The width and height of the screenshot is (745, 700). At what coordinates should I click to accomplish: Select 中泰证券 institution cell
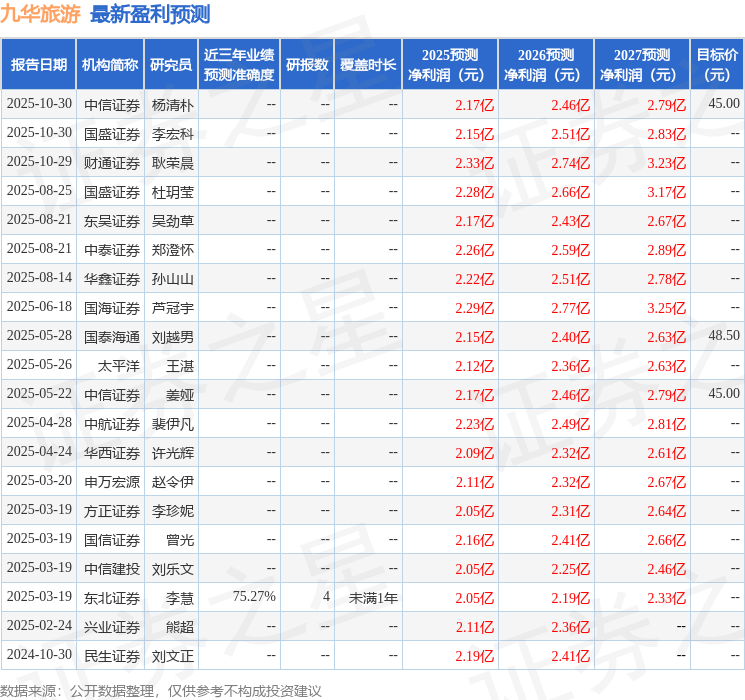click(x=112, y=250)
